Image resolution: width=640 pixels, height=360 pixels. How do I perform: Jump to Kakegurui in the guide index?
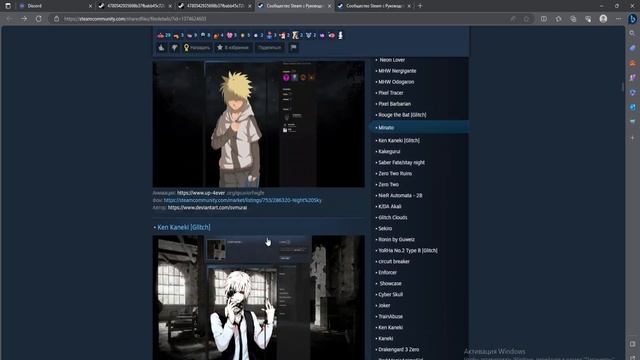pos(389,151)
